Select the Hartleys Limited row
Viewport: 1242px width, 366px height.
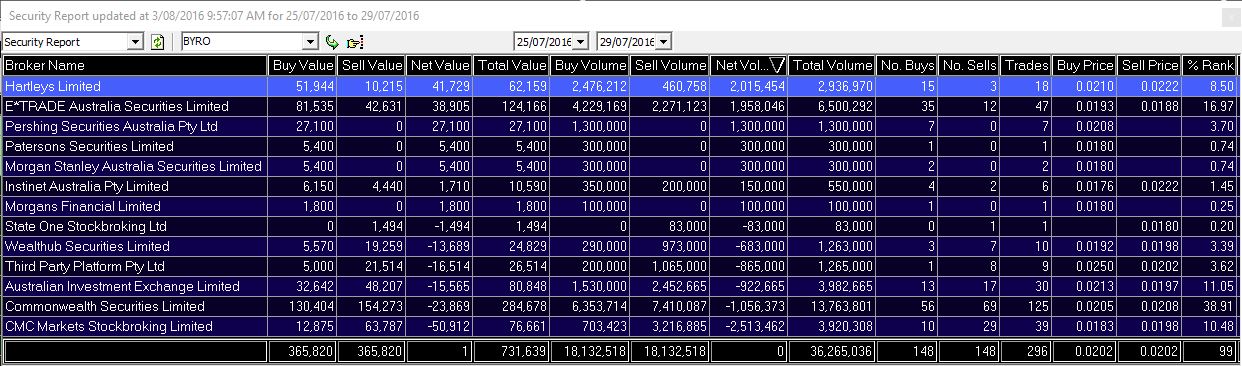pyautogui.click(x=620, y=87)
